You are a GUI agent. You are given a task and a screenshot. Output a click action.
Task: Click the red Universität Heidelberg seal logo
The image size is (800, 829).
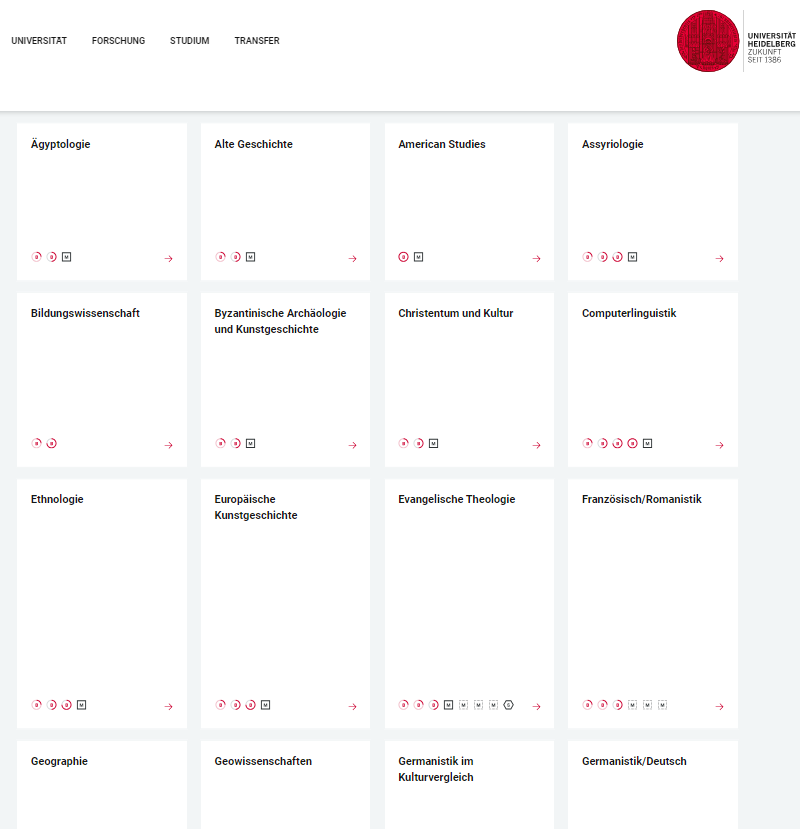708,41
